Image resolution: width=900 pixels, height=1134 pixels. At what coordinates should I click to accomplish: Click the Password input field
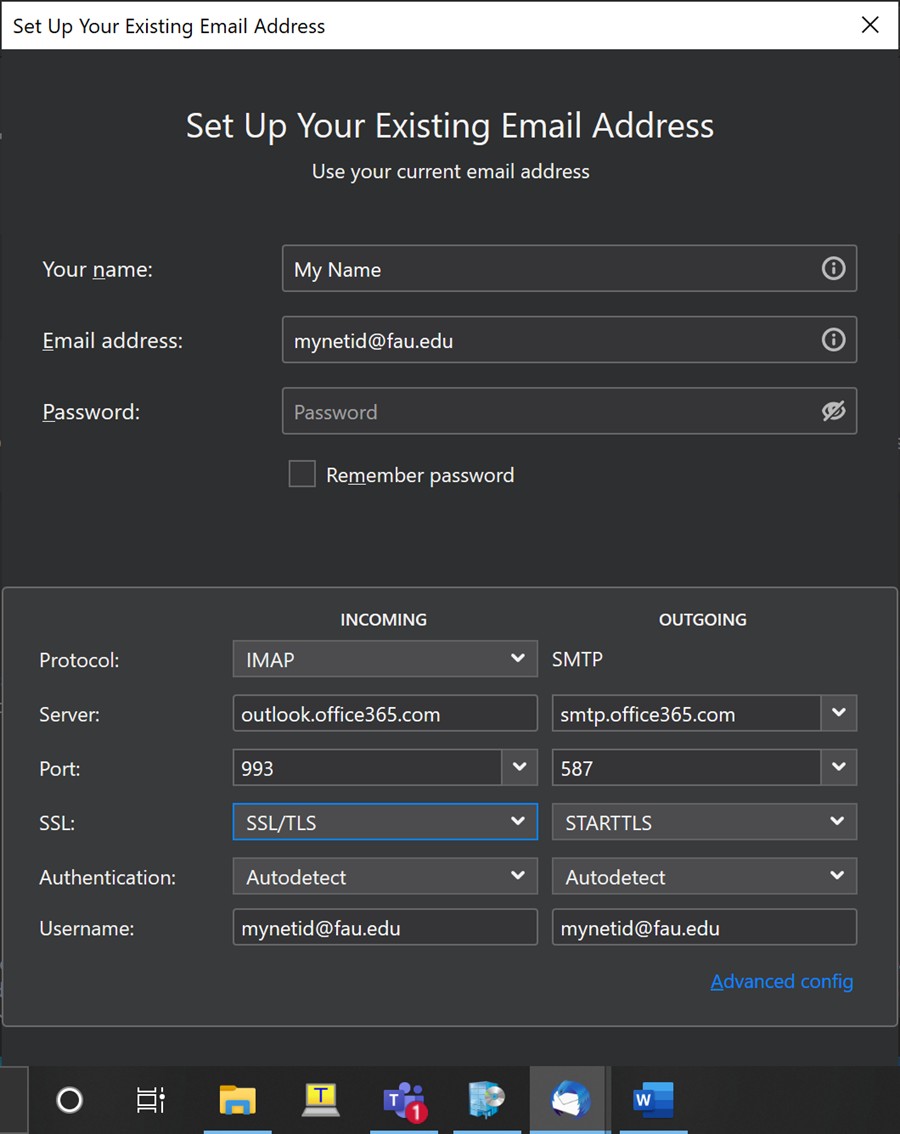(x=550, y=411)
